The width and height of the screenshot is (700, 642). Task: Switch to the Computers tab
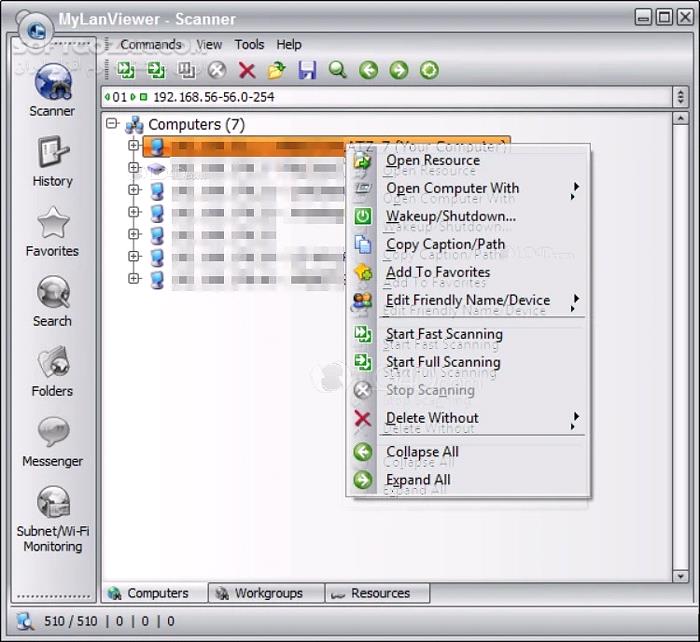(x=154, y=593)
